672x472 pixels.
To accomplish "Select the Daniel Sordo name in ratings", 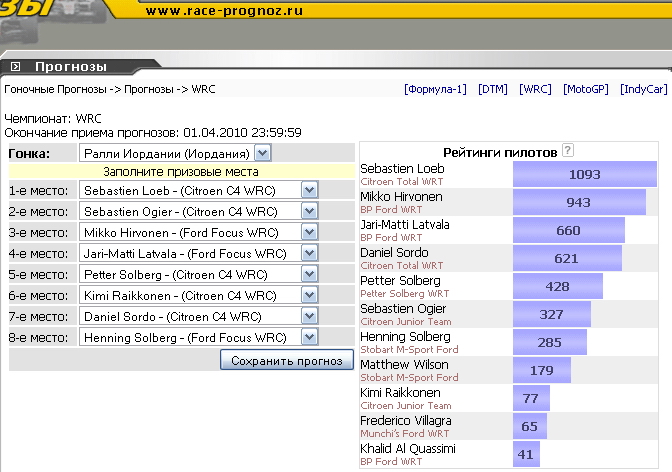I will [x=394, y=252].
